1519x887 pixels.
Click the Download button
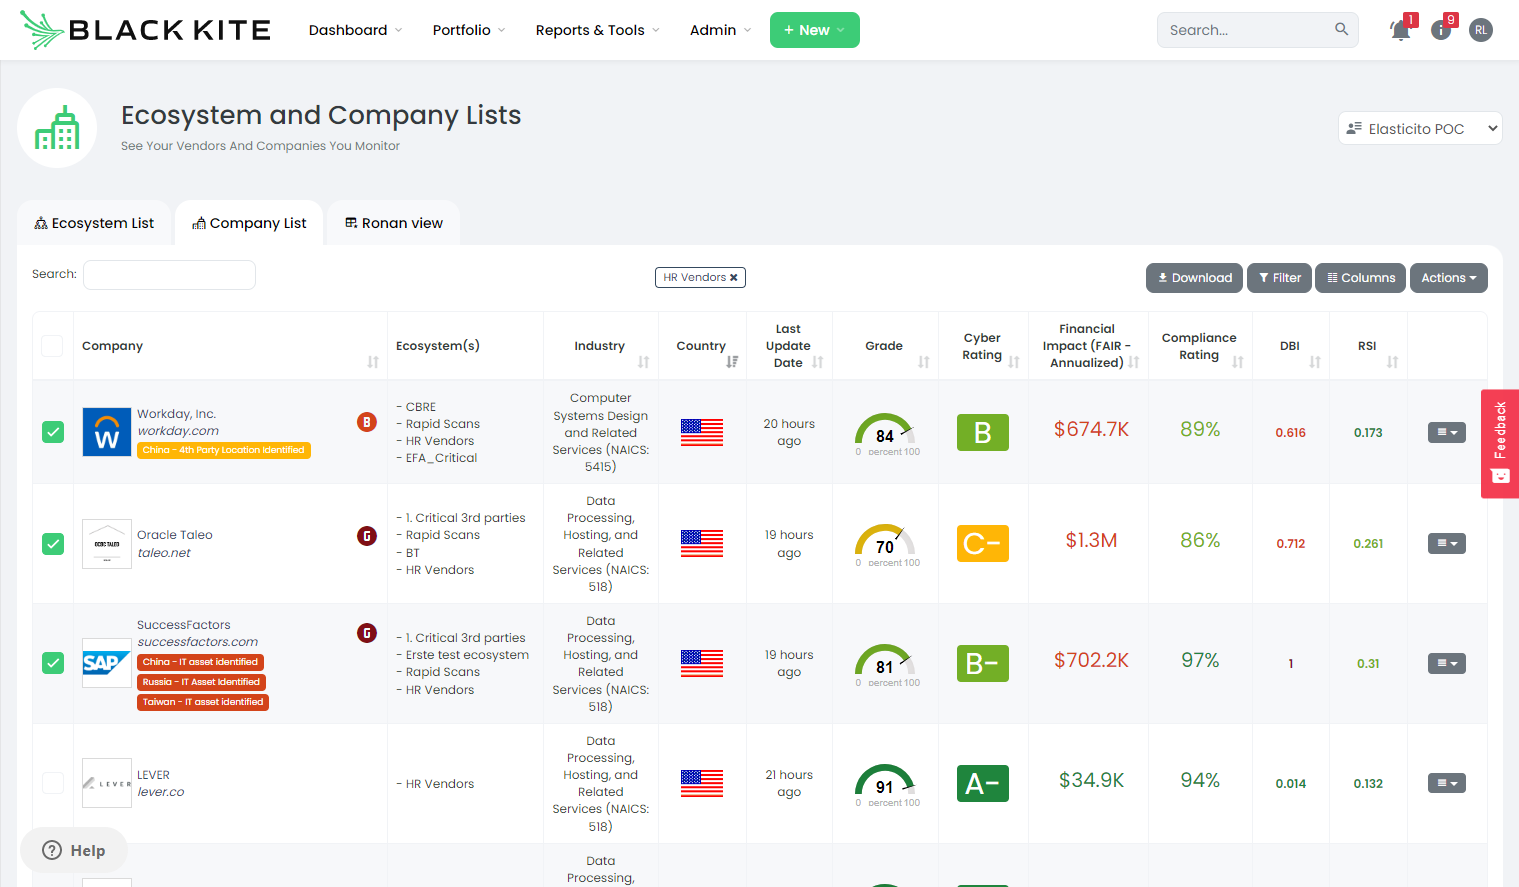click(1195, 278)
